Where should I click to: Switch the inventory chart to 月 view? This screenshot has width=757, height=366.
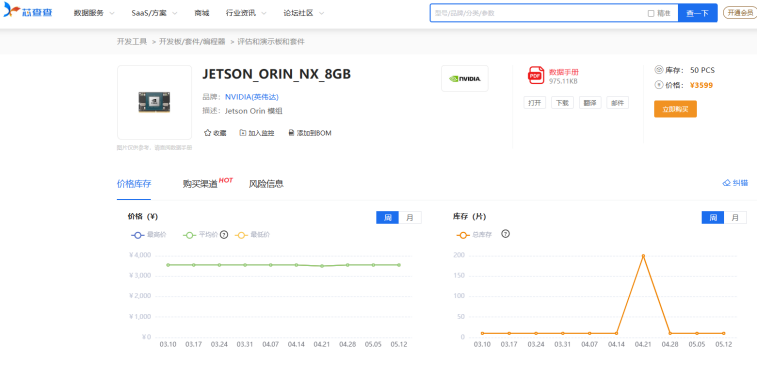click(x=735, y=217)
